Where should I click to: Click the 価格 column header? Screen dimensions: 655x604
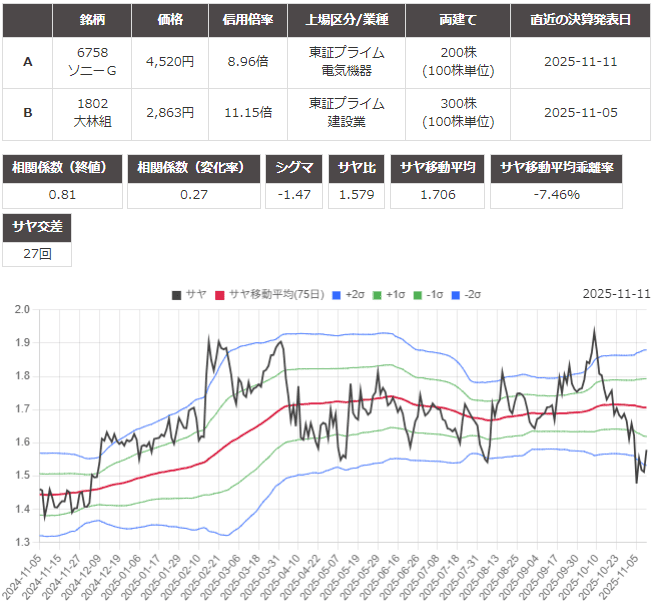pos(170,19)
